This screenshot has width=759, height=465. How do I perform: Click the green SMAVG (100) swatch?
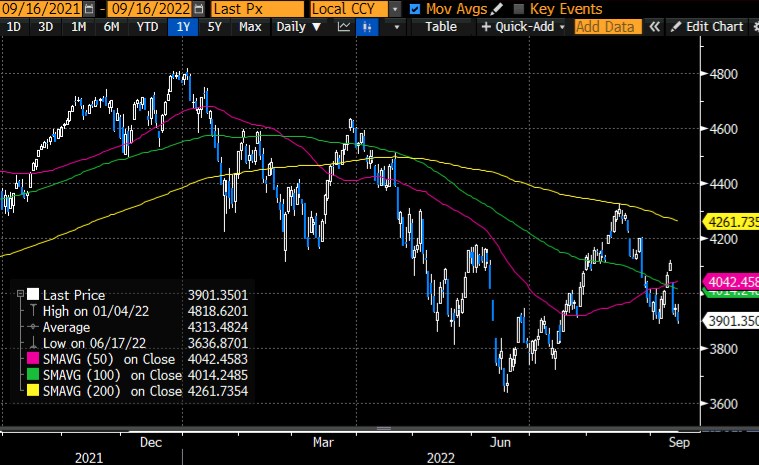coord(33,375)
